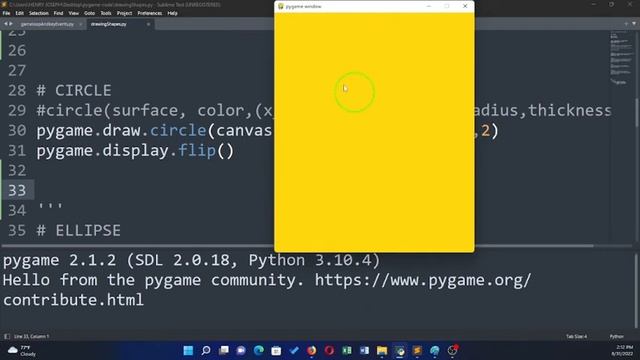This screenshot has width=640, height=360.
Task: Launch Opera browser from taskbar
Action: pyautogui.click(x=329, y=351)
